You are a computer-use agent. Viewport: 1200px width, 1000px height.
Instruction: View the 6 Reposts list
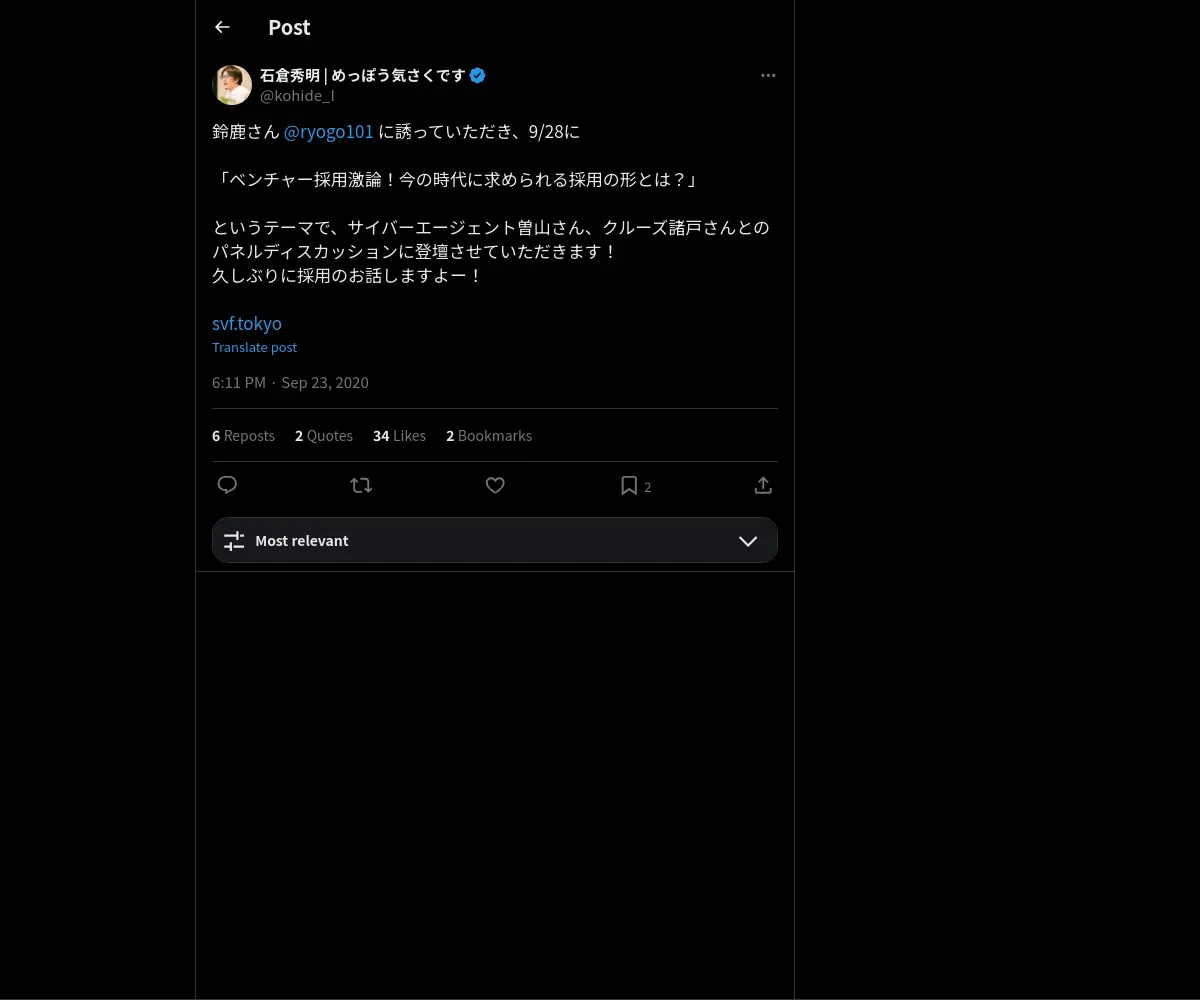coord(243,436)
